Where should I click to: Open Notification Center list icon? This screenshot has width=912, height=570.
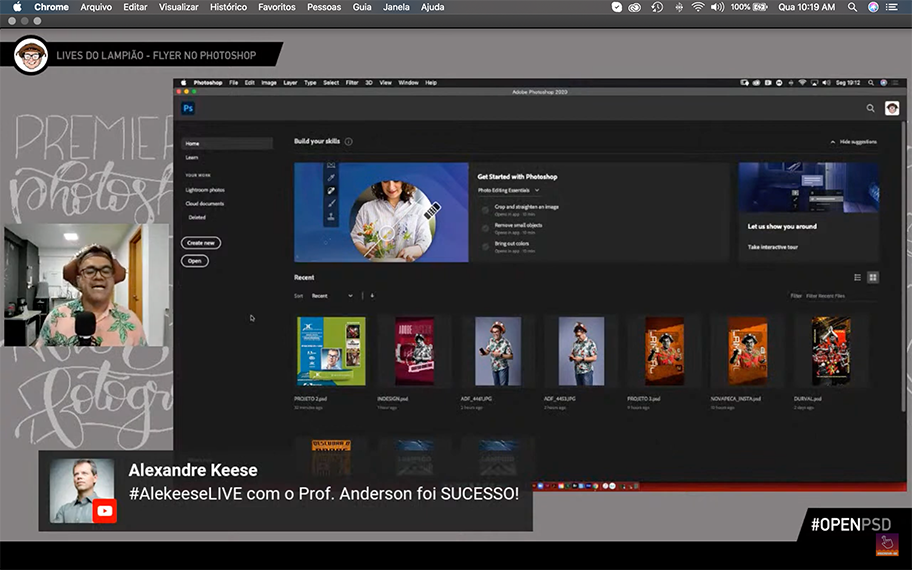892,7
